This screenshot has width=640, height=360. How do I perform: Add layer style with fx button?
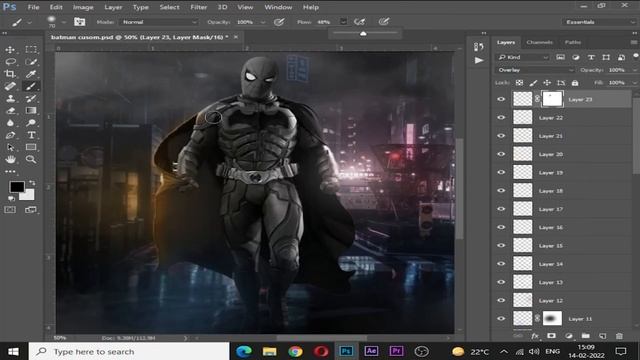click(535, 336)
